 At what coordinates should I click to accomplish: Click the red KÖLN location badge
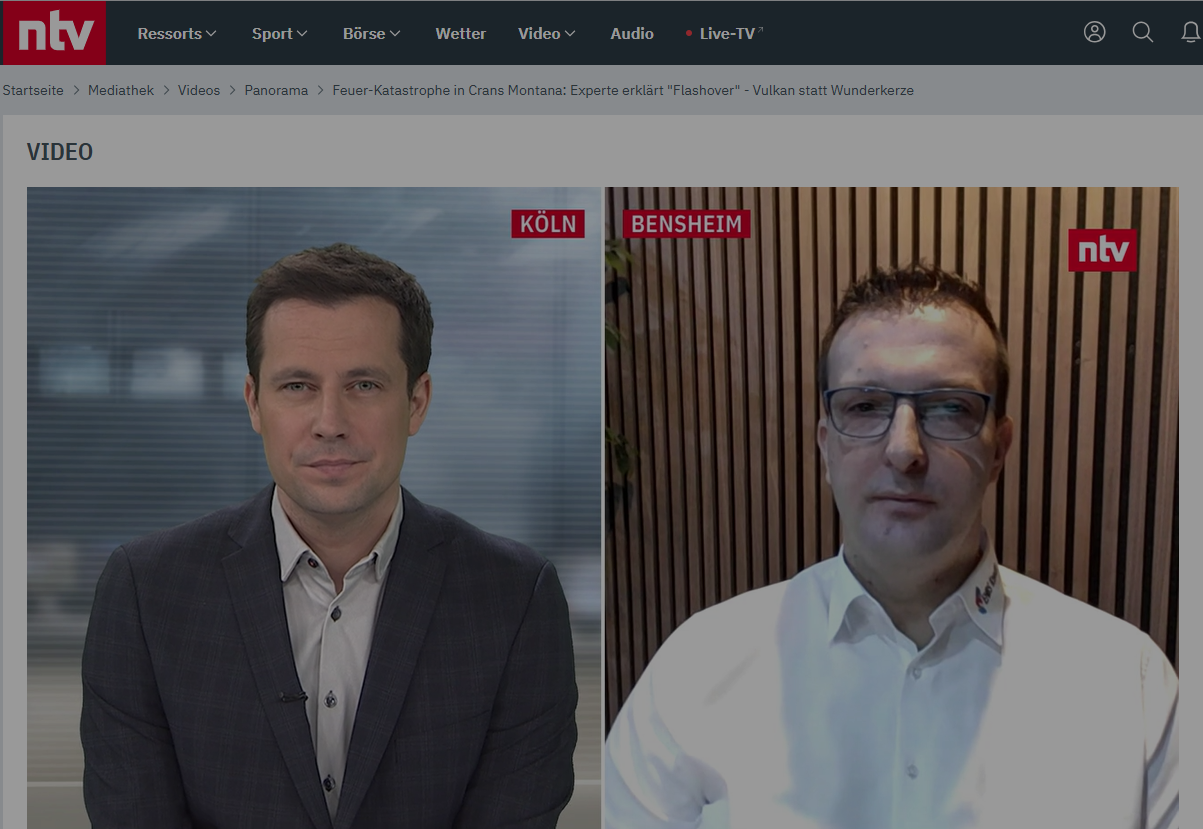548,223
